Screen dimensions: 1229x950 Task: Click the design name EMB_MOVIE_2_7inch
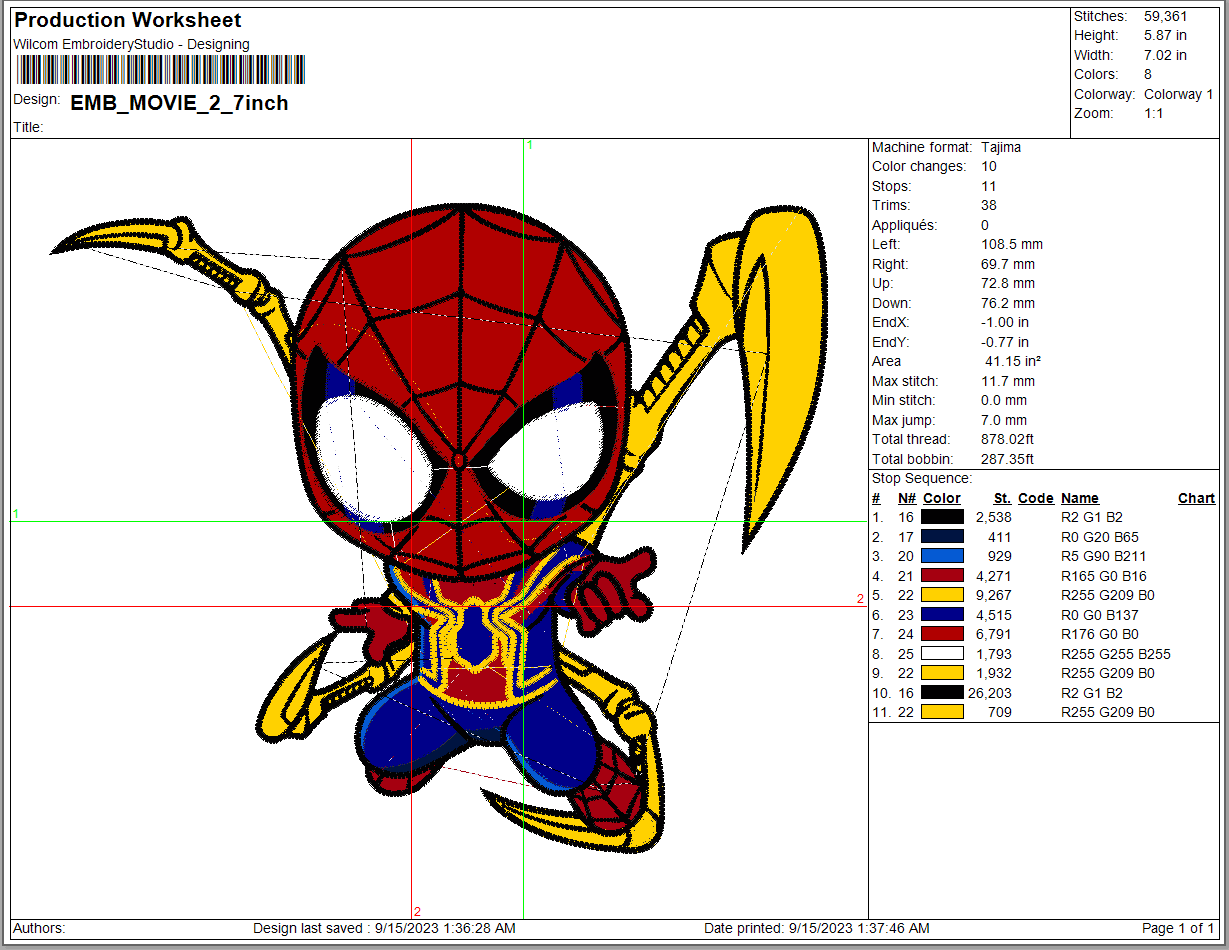[179, 103]
